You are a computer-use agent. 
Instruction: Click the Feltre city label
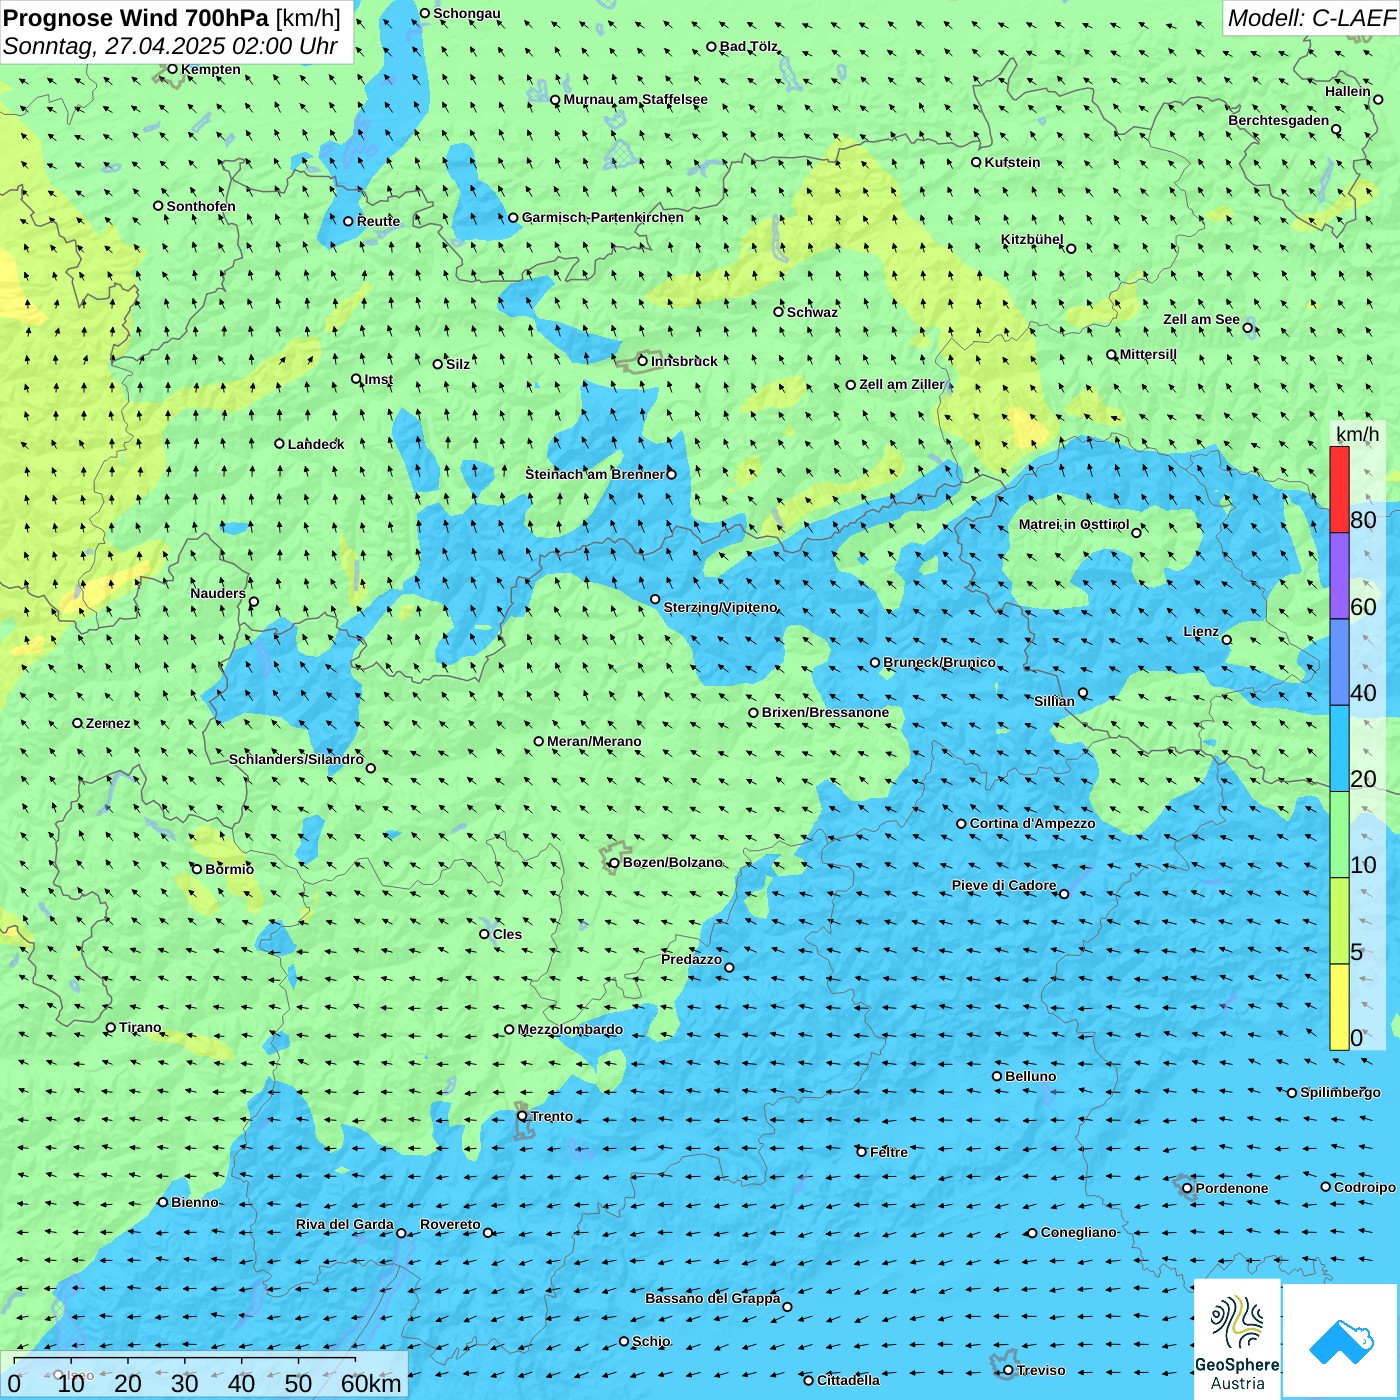(x=888, y=1152)
